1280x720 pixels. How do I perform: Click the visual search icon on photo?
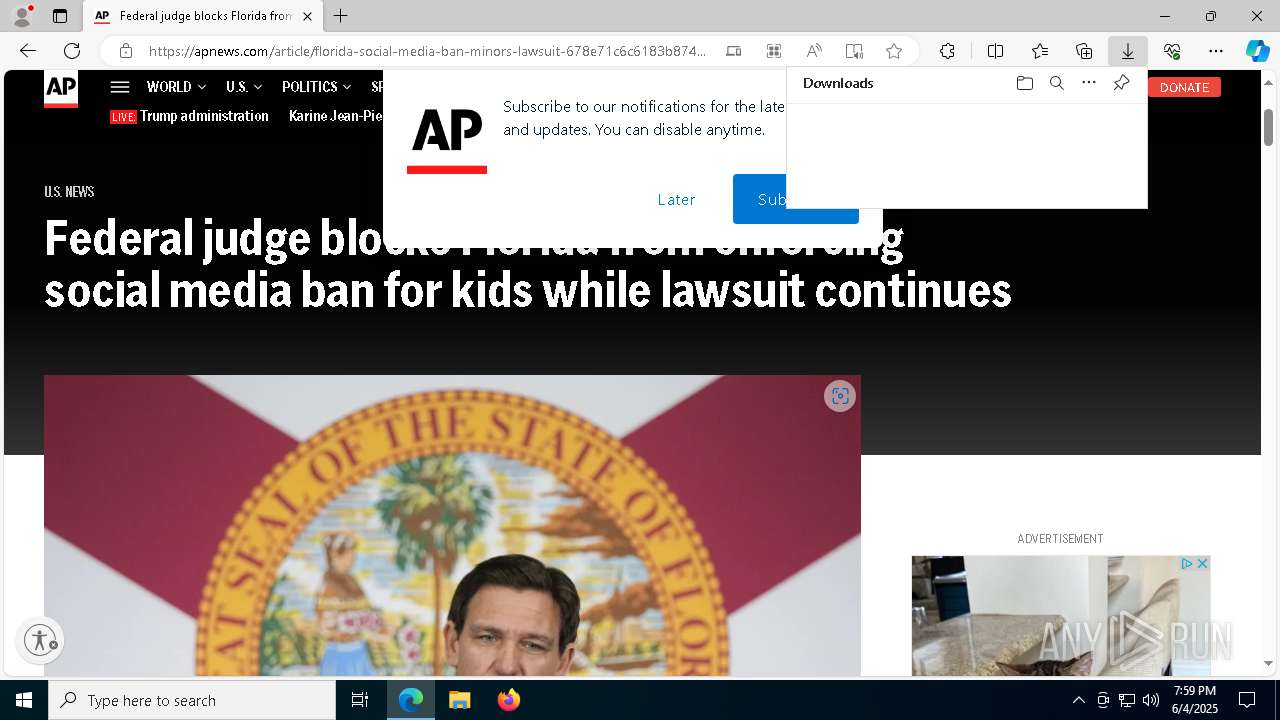point(840,396)
